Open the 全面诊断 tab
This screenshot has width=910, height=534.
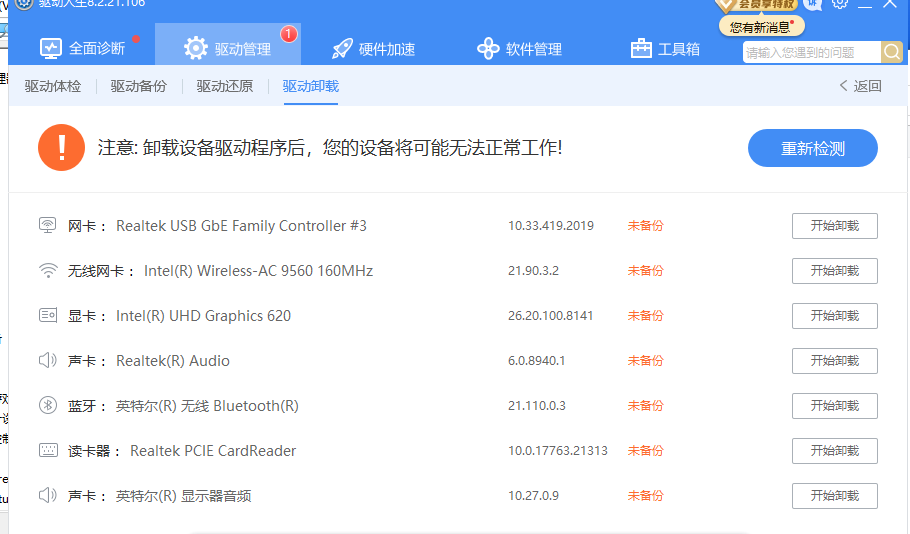[82, 49]
